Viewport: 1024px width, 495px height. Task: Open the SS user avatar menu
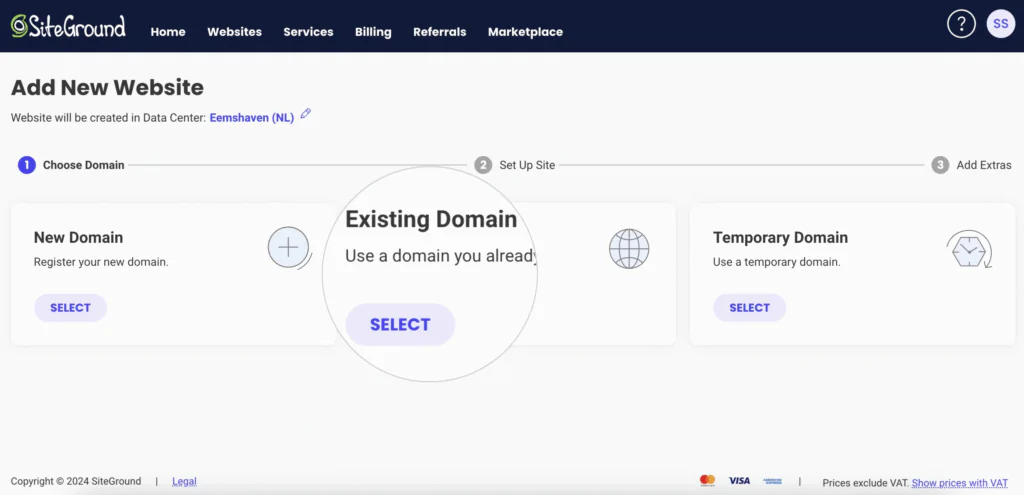point(1001,25)
